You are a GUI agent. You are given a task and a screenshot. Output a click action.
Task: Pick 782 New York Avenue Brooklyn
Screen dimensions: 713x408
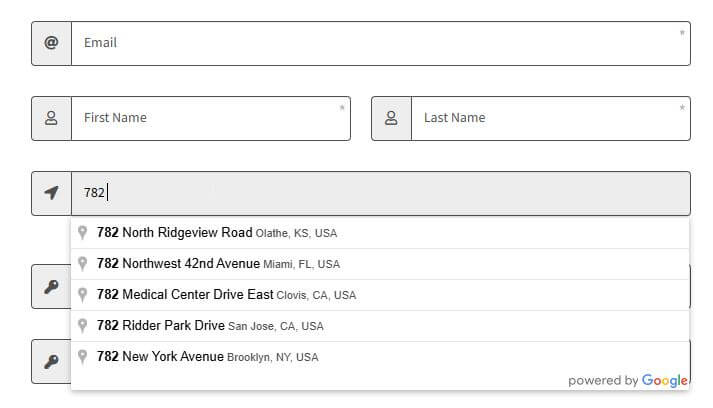pos(380,357)
